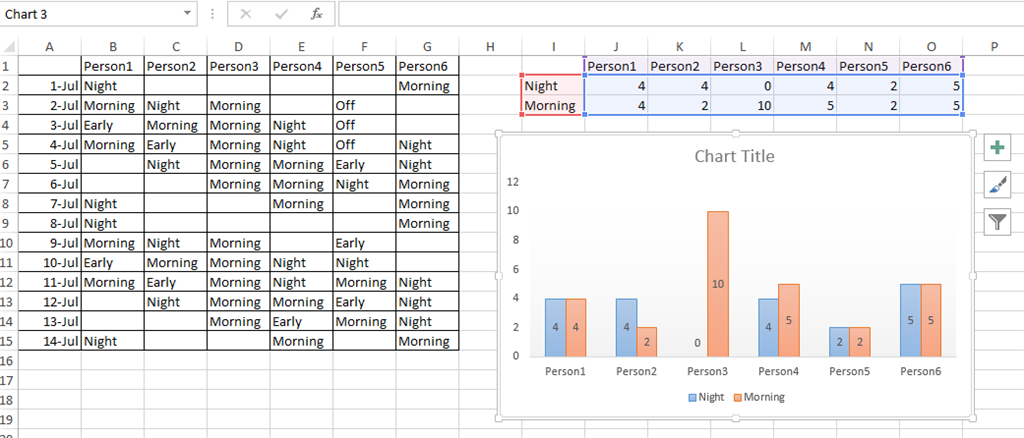
Task: Click the Cancel X icon in formula bar
Action: click(246, 14)
